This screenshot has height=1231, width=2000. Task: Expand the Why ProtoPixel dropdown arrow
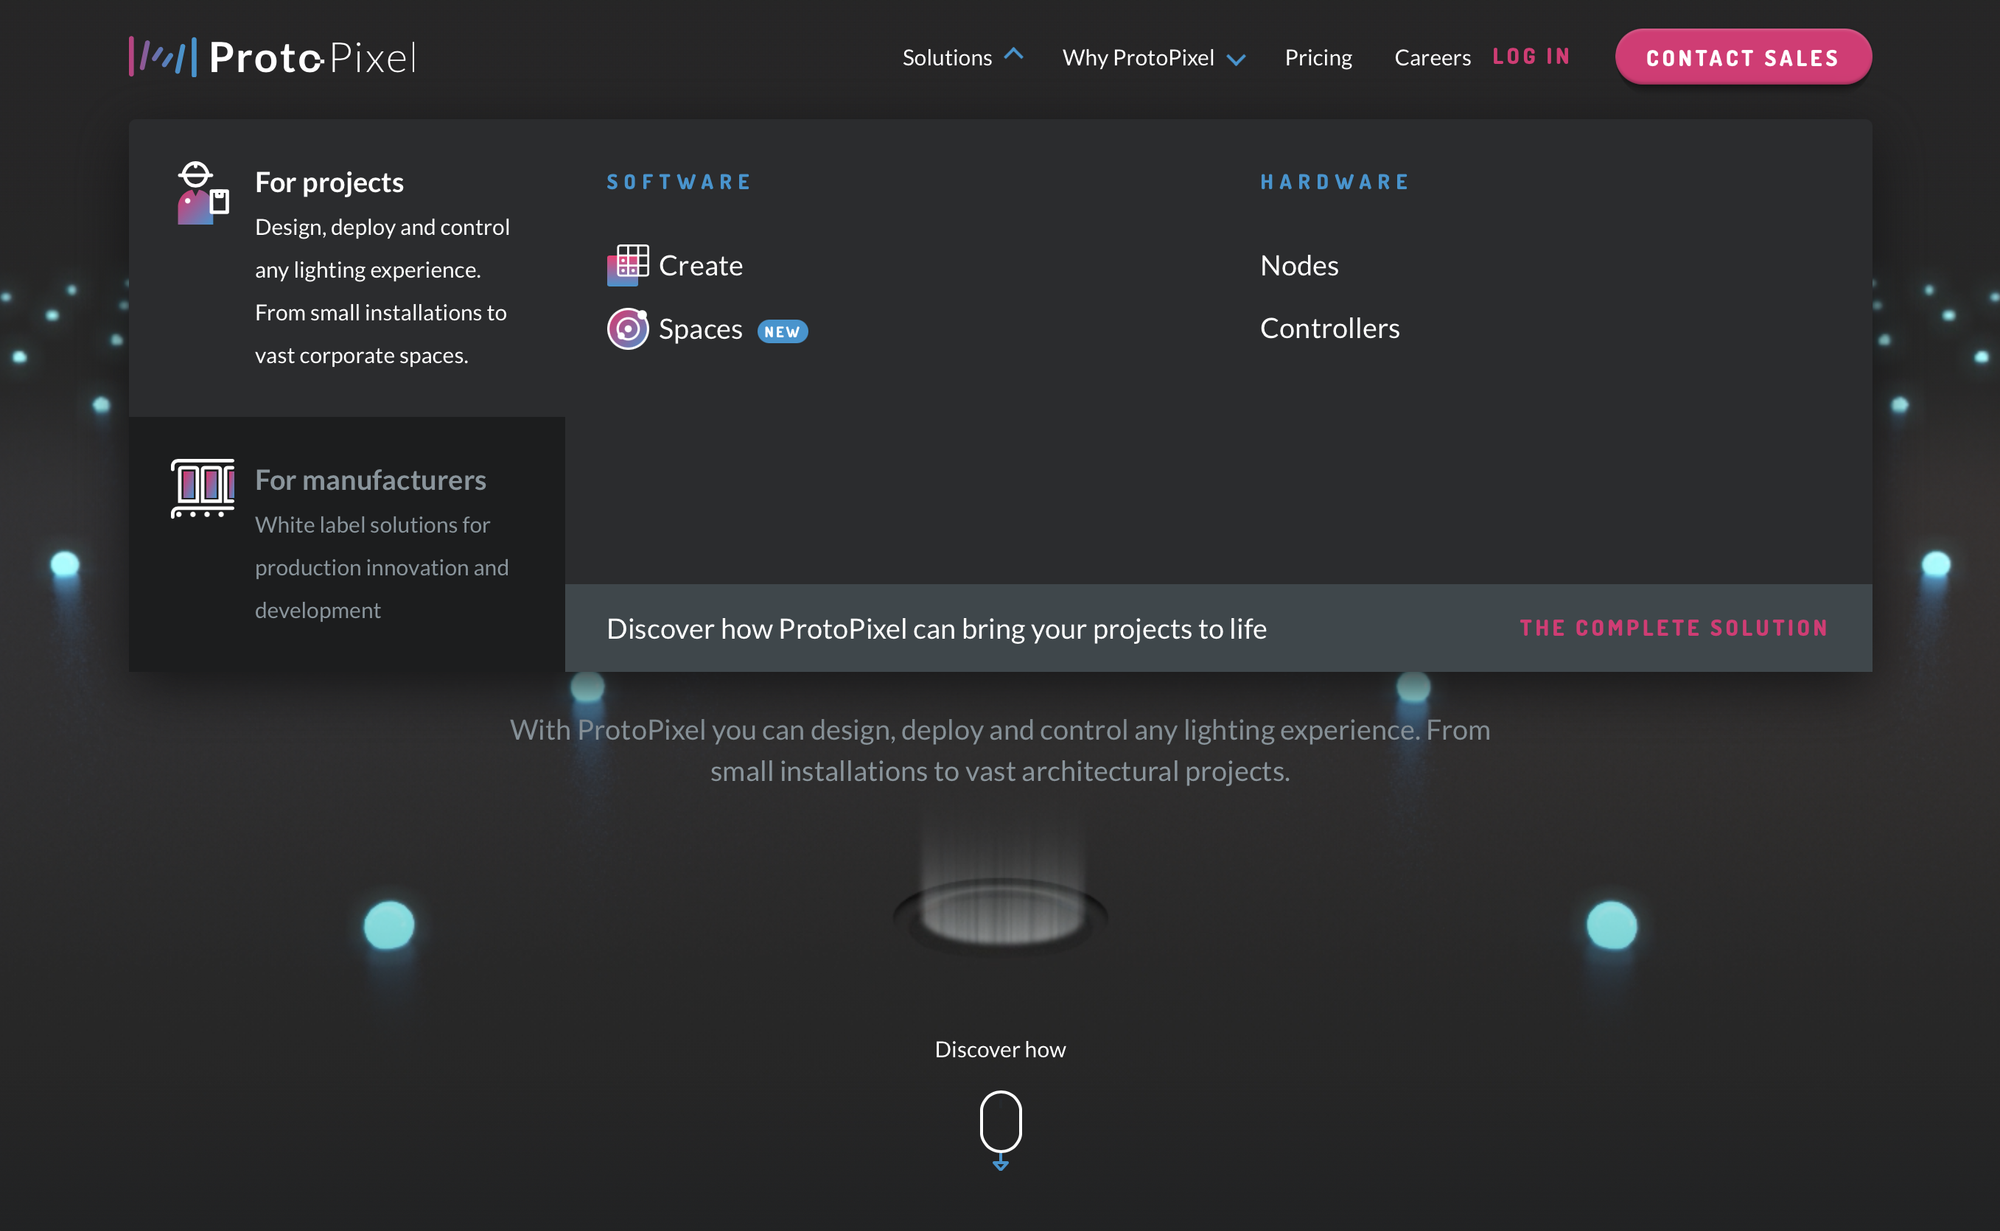tap(1236, 59)
